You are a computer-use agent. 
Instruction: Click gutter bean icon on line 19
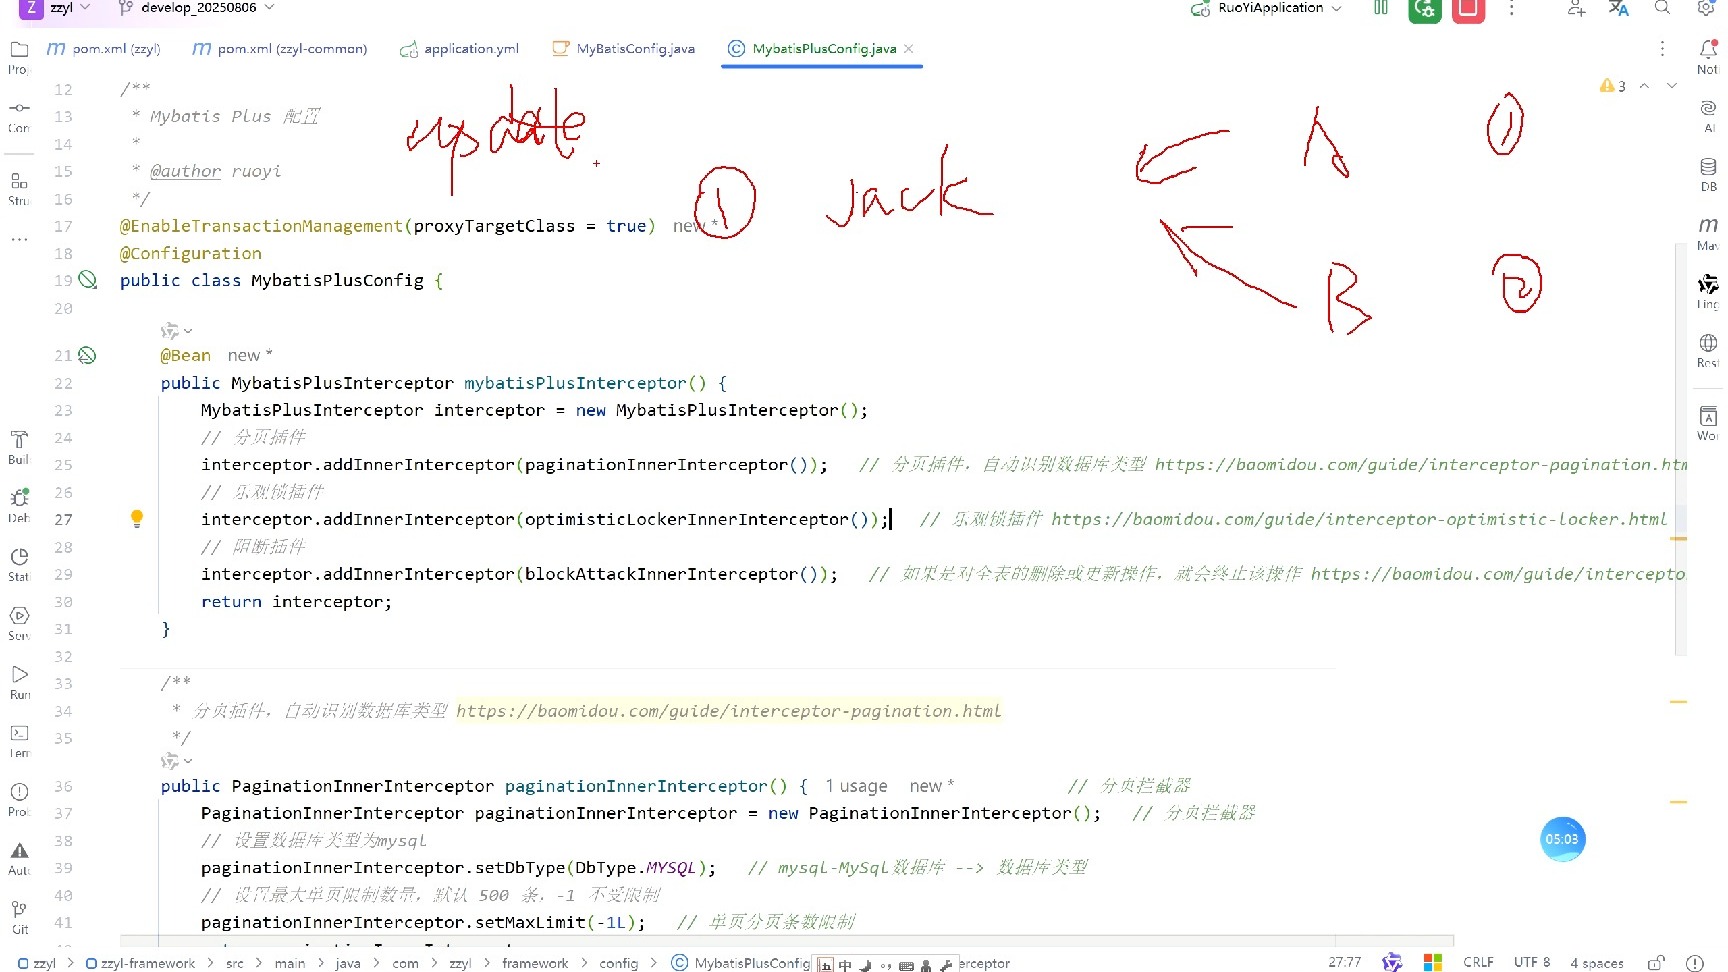[88, 280]
